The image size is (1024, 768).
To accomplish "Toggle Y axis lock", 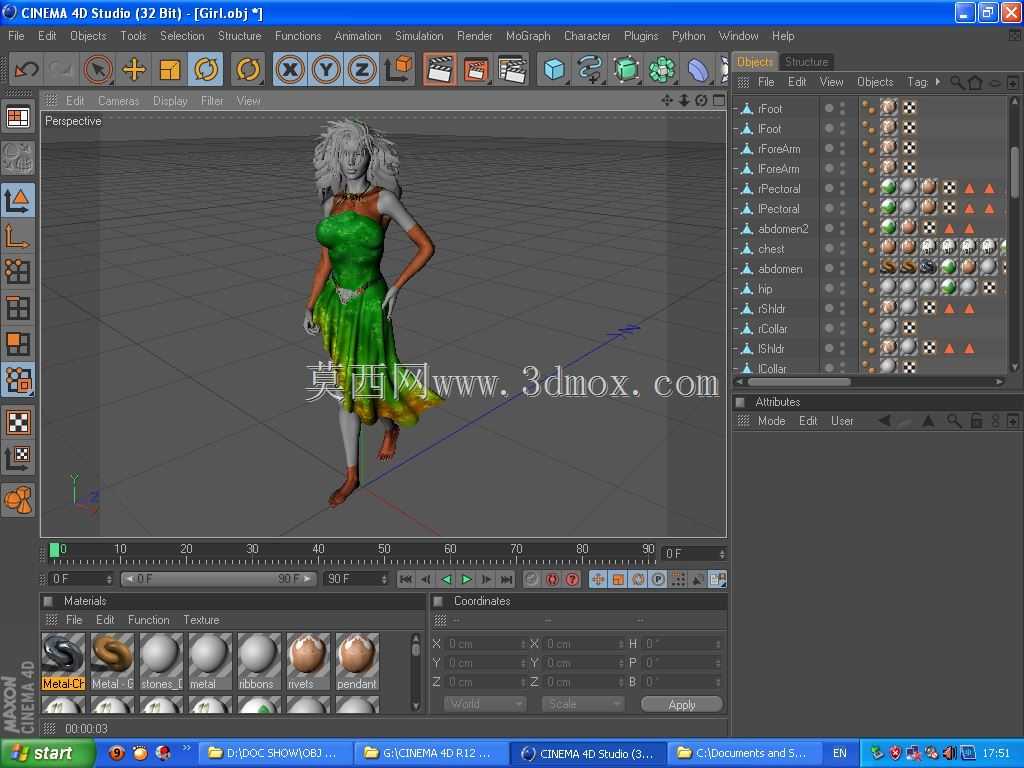I will [x=326, y=69].
